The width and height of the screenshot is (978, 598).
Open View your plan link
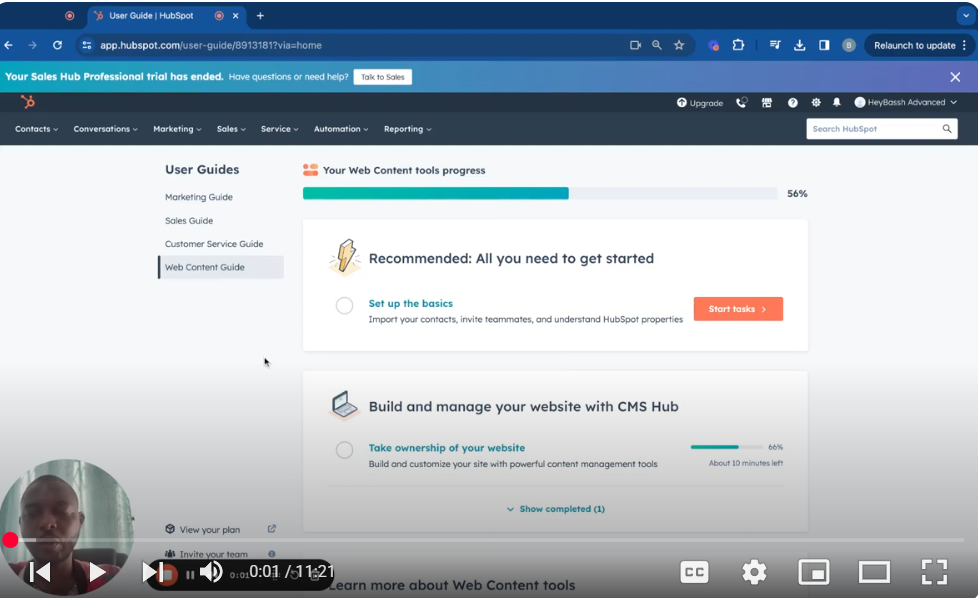pos(210,529)
